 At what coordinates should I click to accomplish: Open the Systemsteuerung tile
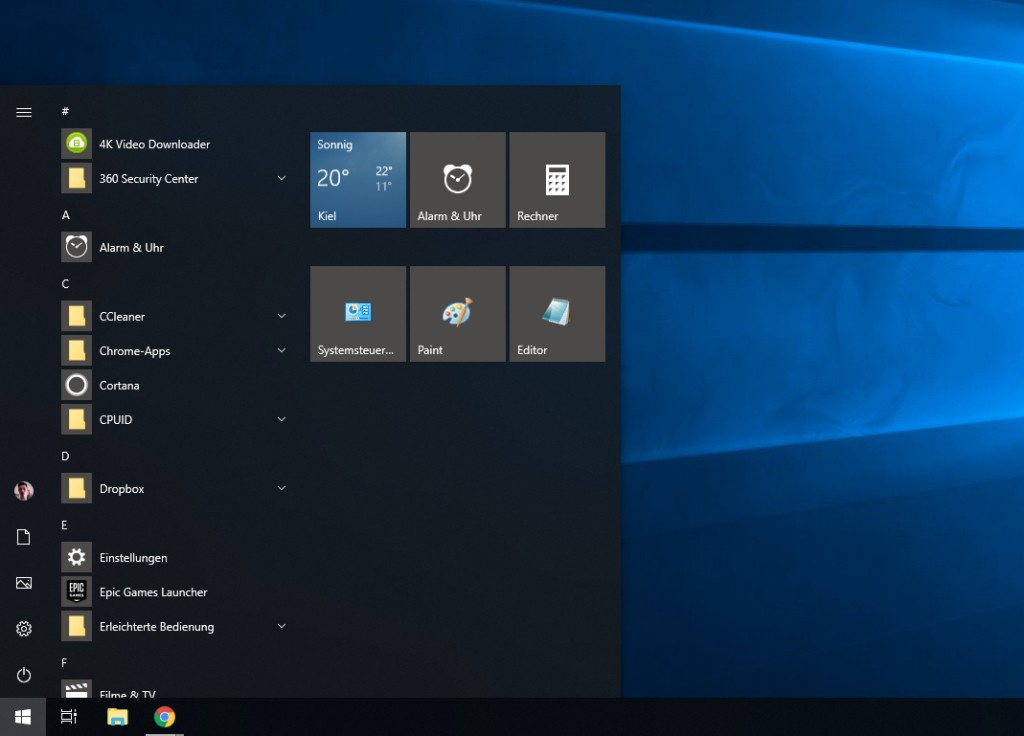tap(358, 314)
